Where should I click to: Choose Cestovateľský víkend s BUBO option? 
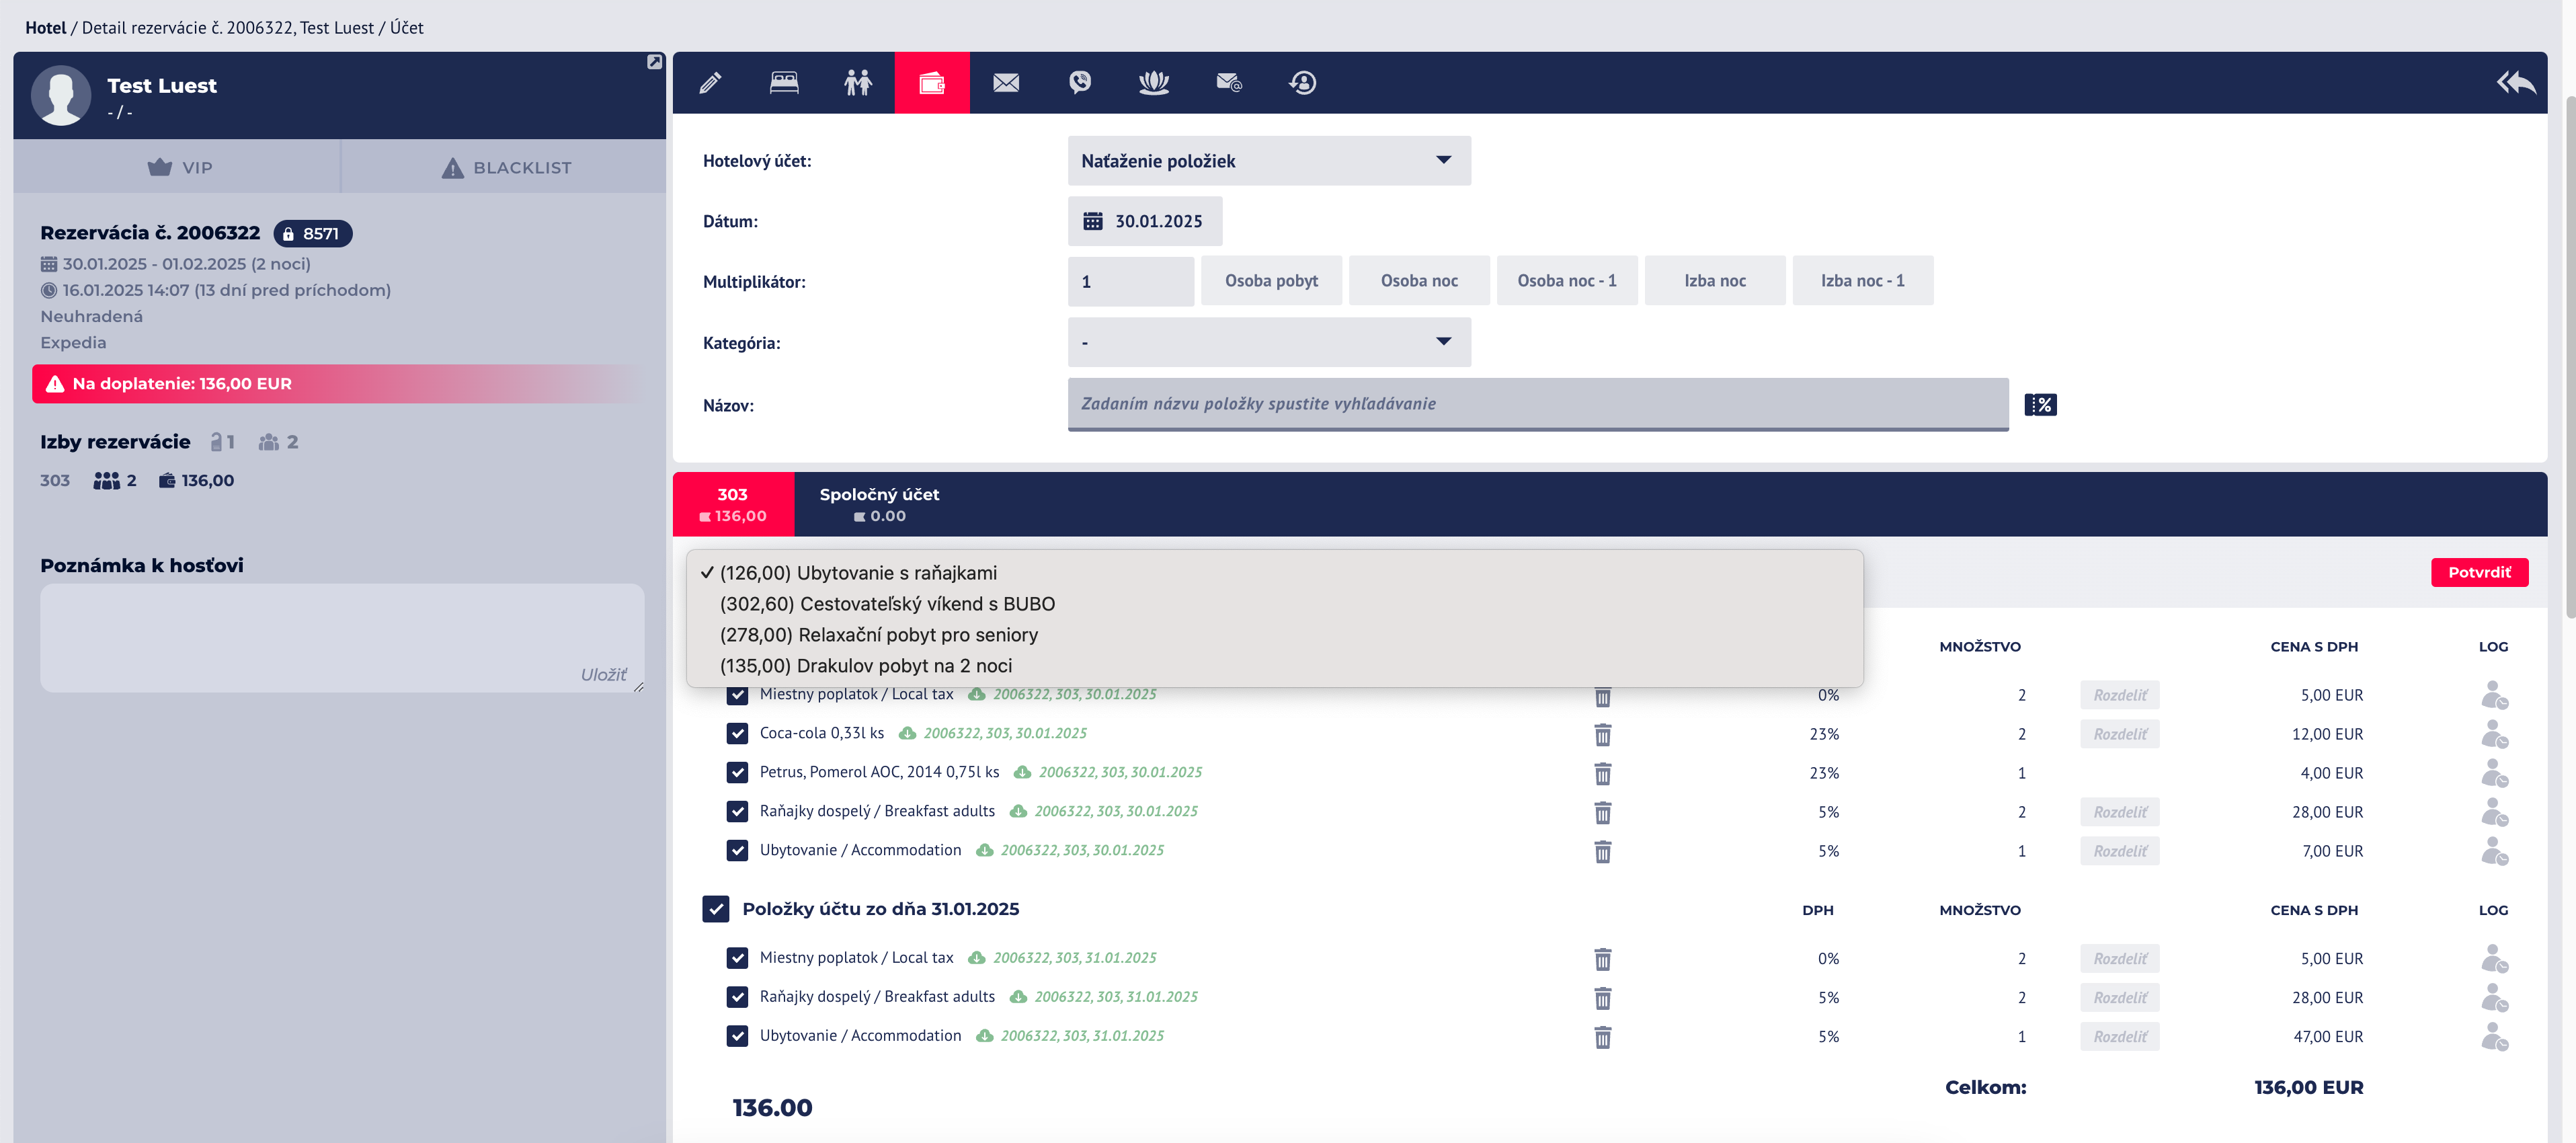887,604
